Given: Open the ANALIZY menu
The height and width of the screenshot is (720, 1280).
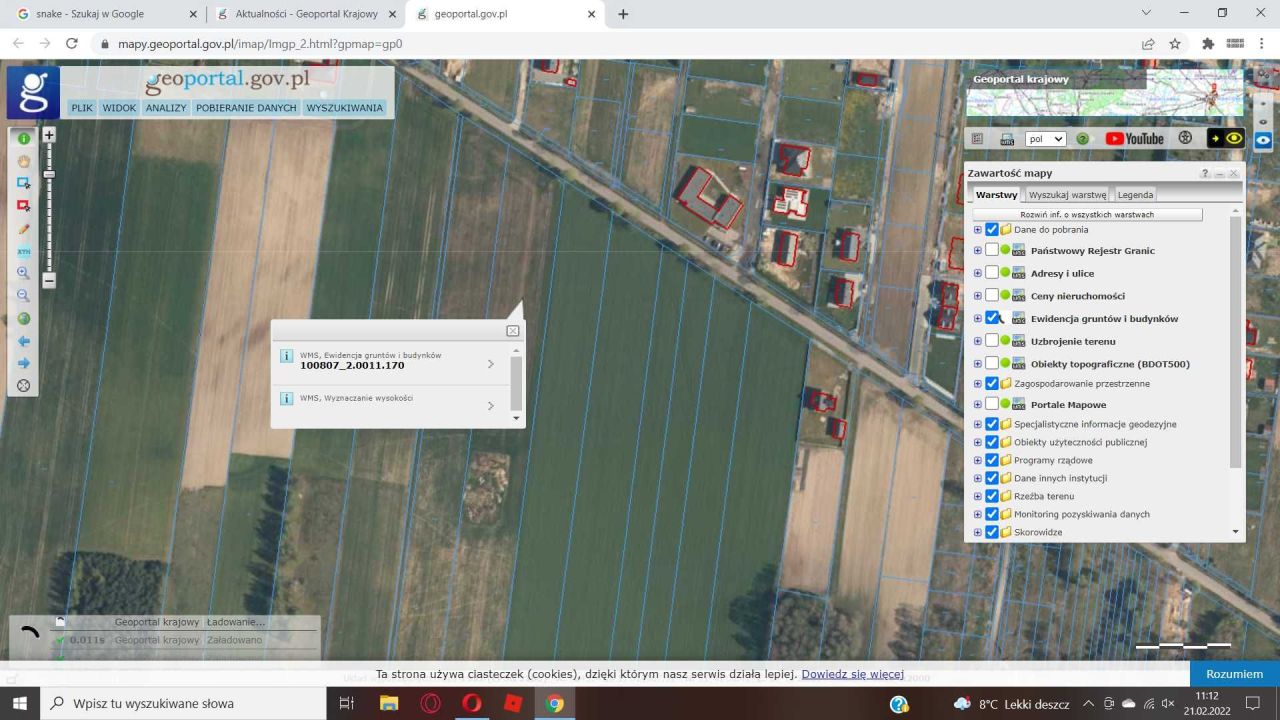Looking at the screenshot, I should 166,108.
